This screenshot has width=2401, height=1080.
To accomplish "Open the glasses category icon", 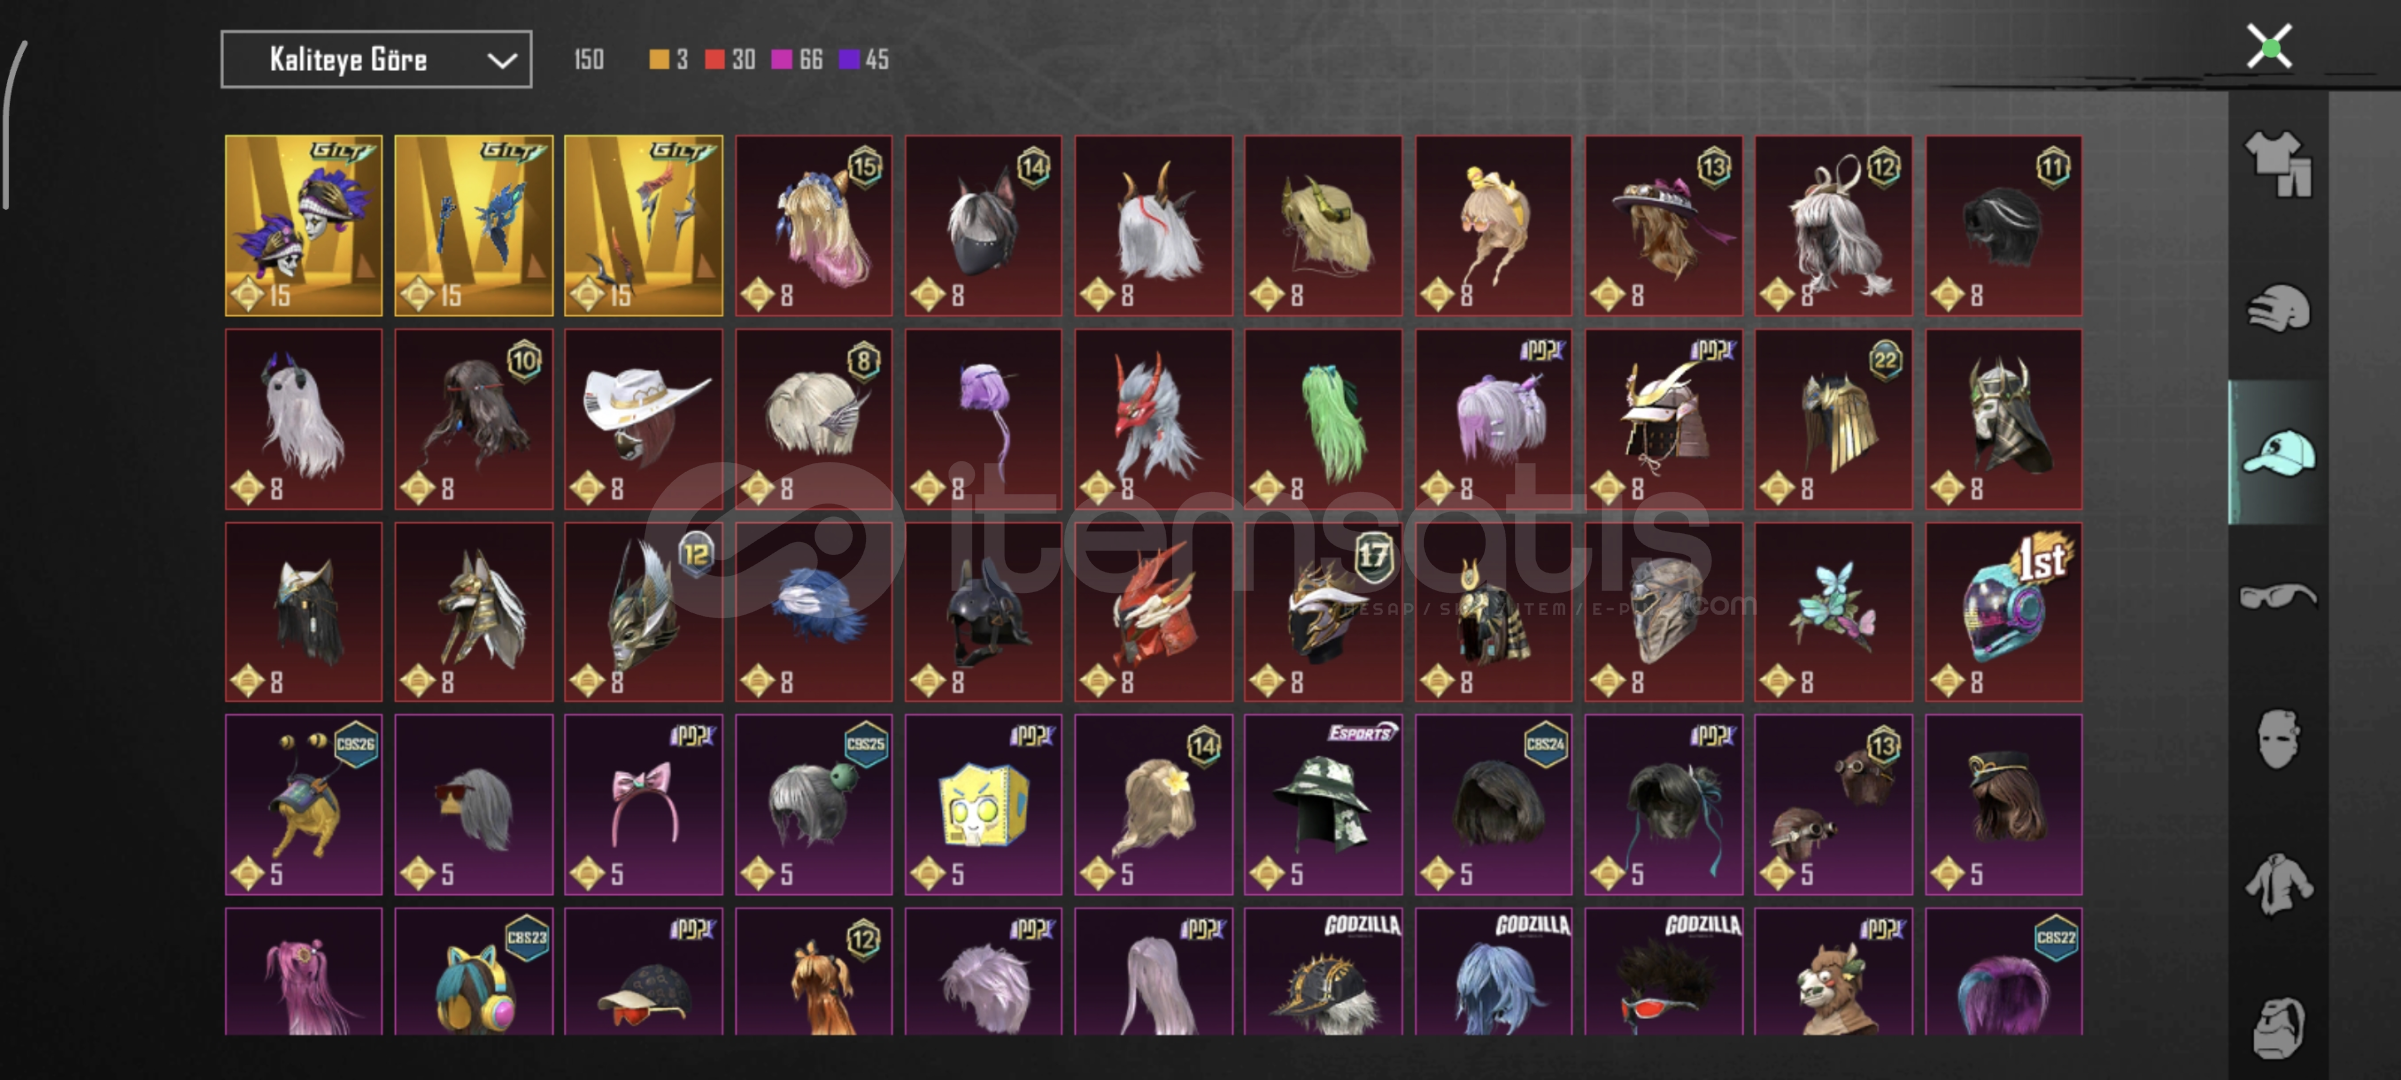I will (2279, 597).
